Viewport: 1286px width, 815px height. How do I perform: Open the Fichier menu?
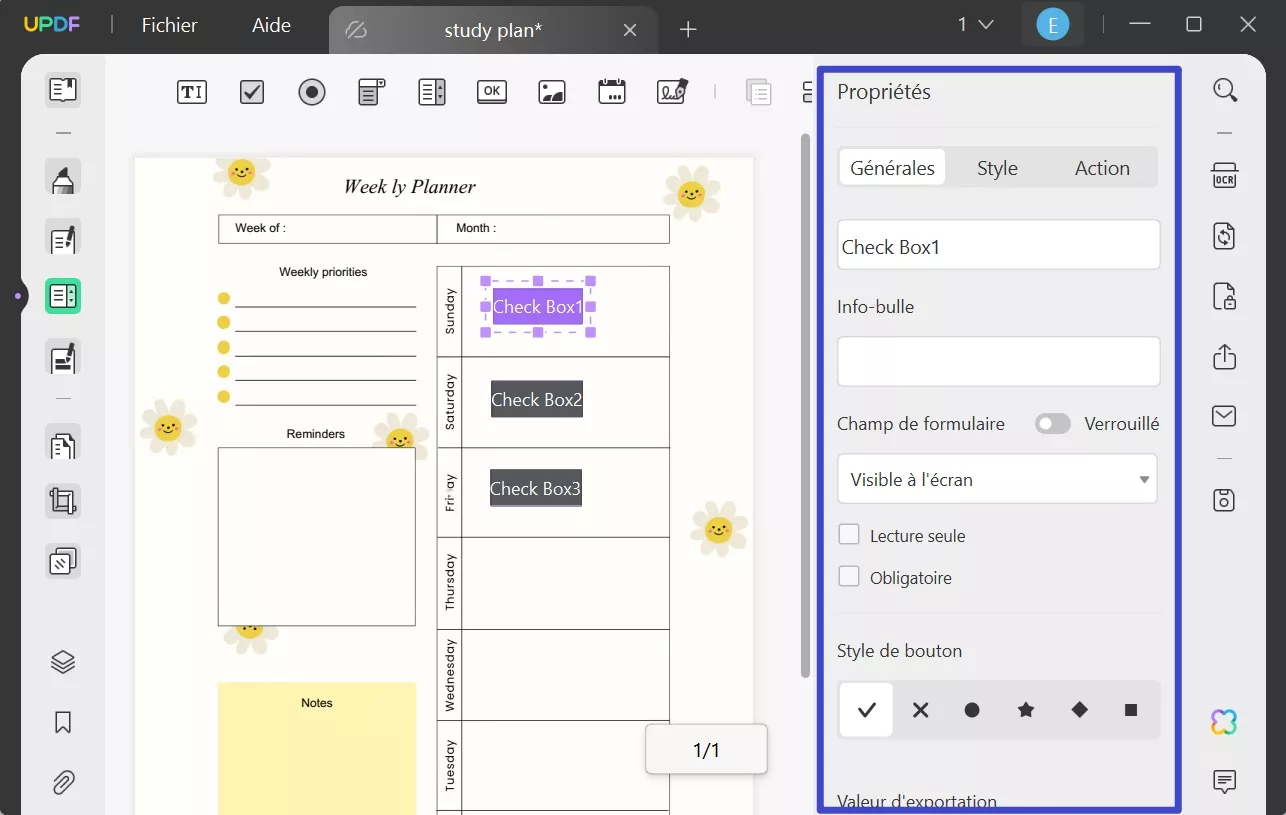170,26
